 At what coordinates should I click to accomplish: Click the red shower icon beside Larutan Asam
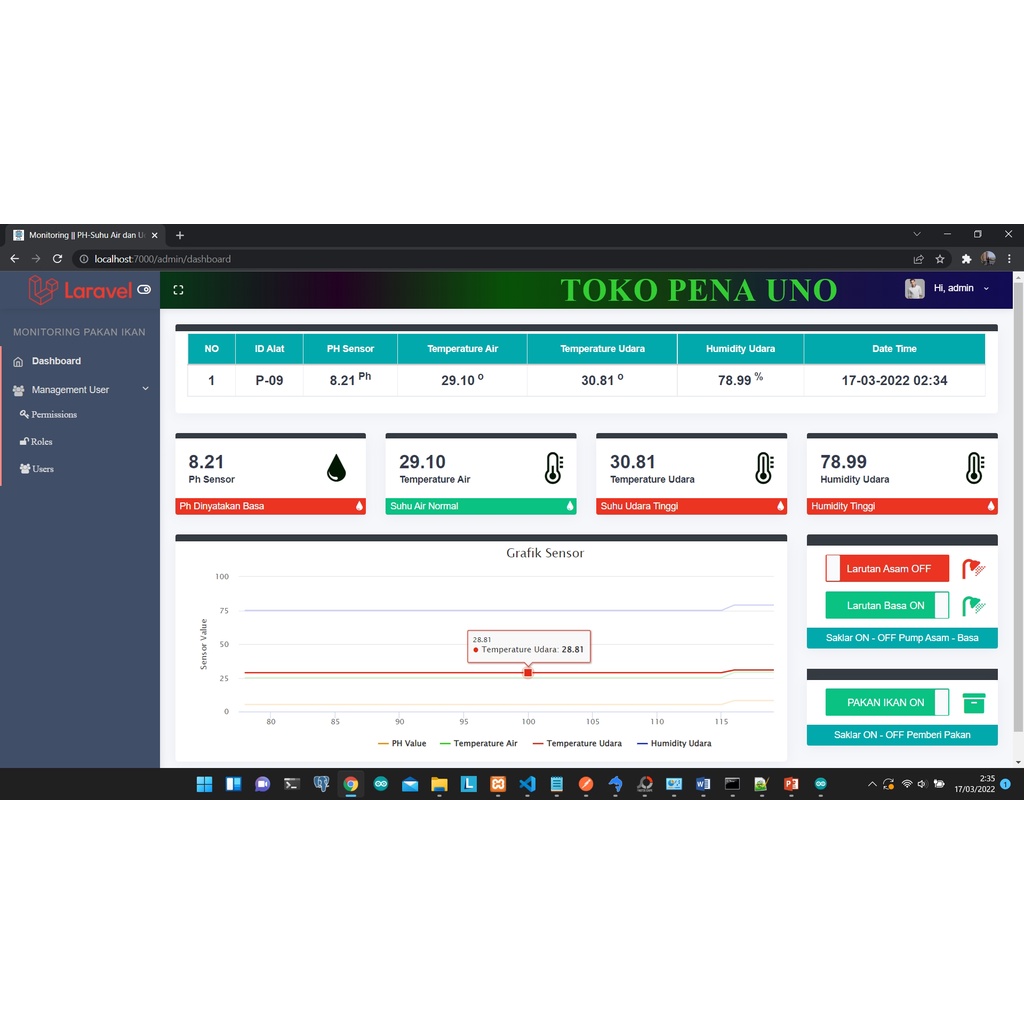coord(973,569)
